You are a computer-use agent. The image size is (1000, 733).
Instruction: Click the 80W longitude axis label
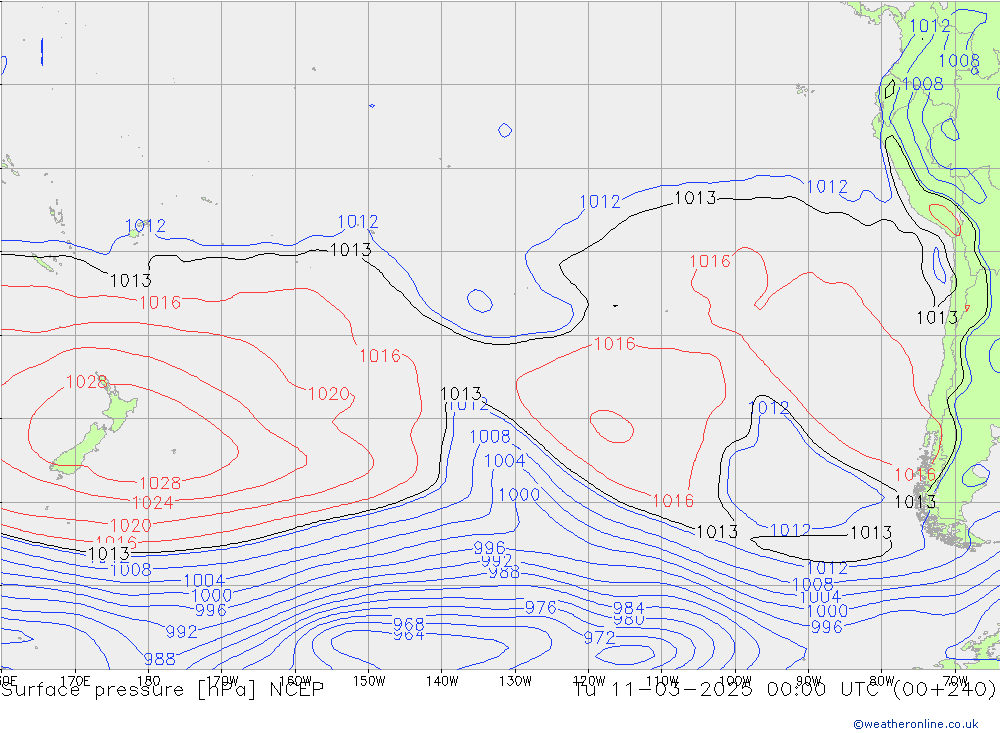pos(882,681)
